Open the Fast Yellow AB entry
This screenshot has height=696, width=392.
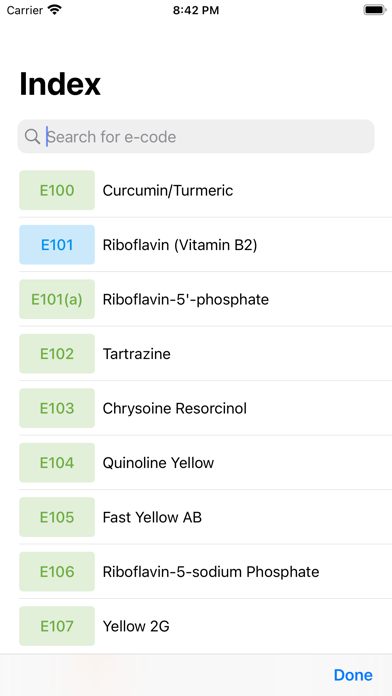206,517
